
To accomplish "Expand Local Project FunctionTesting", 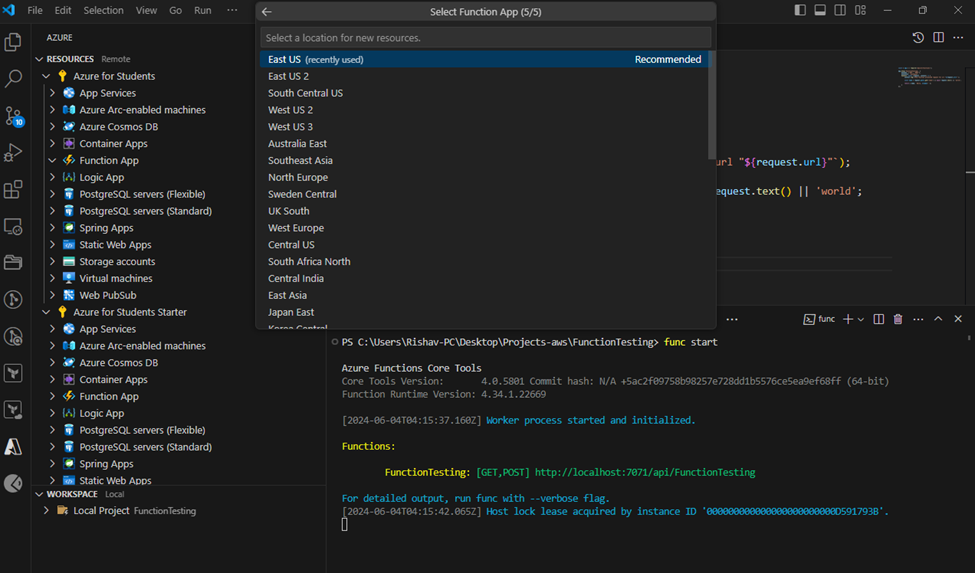I will point(47,511).
